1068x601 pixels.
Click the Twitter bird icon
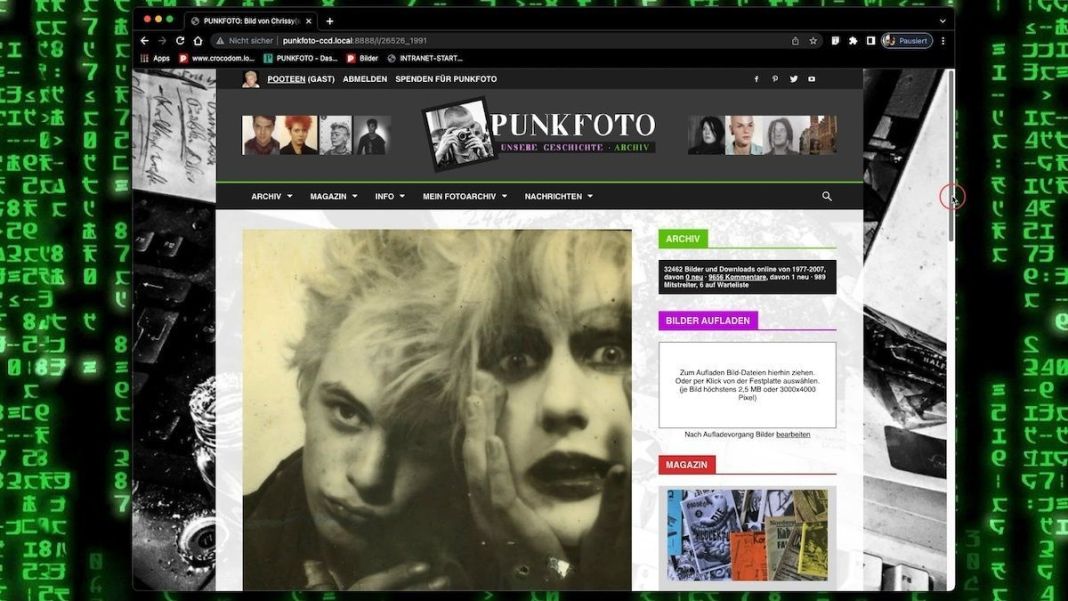pos(793,79)
